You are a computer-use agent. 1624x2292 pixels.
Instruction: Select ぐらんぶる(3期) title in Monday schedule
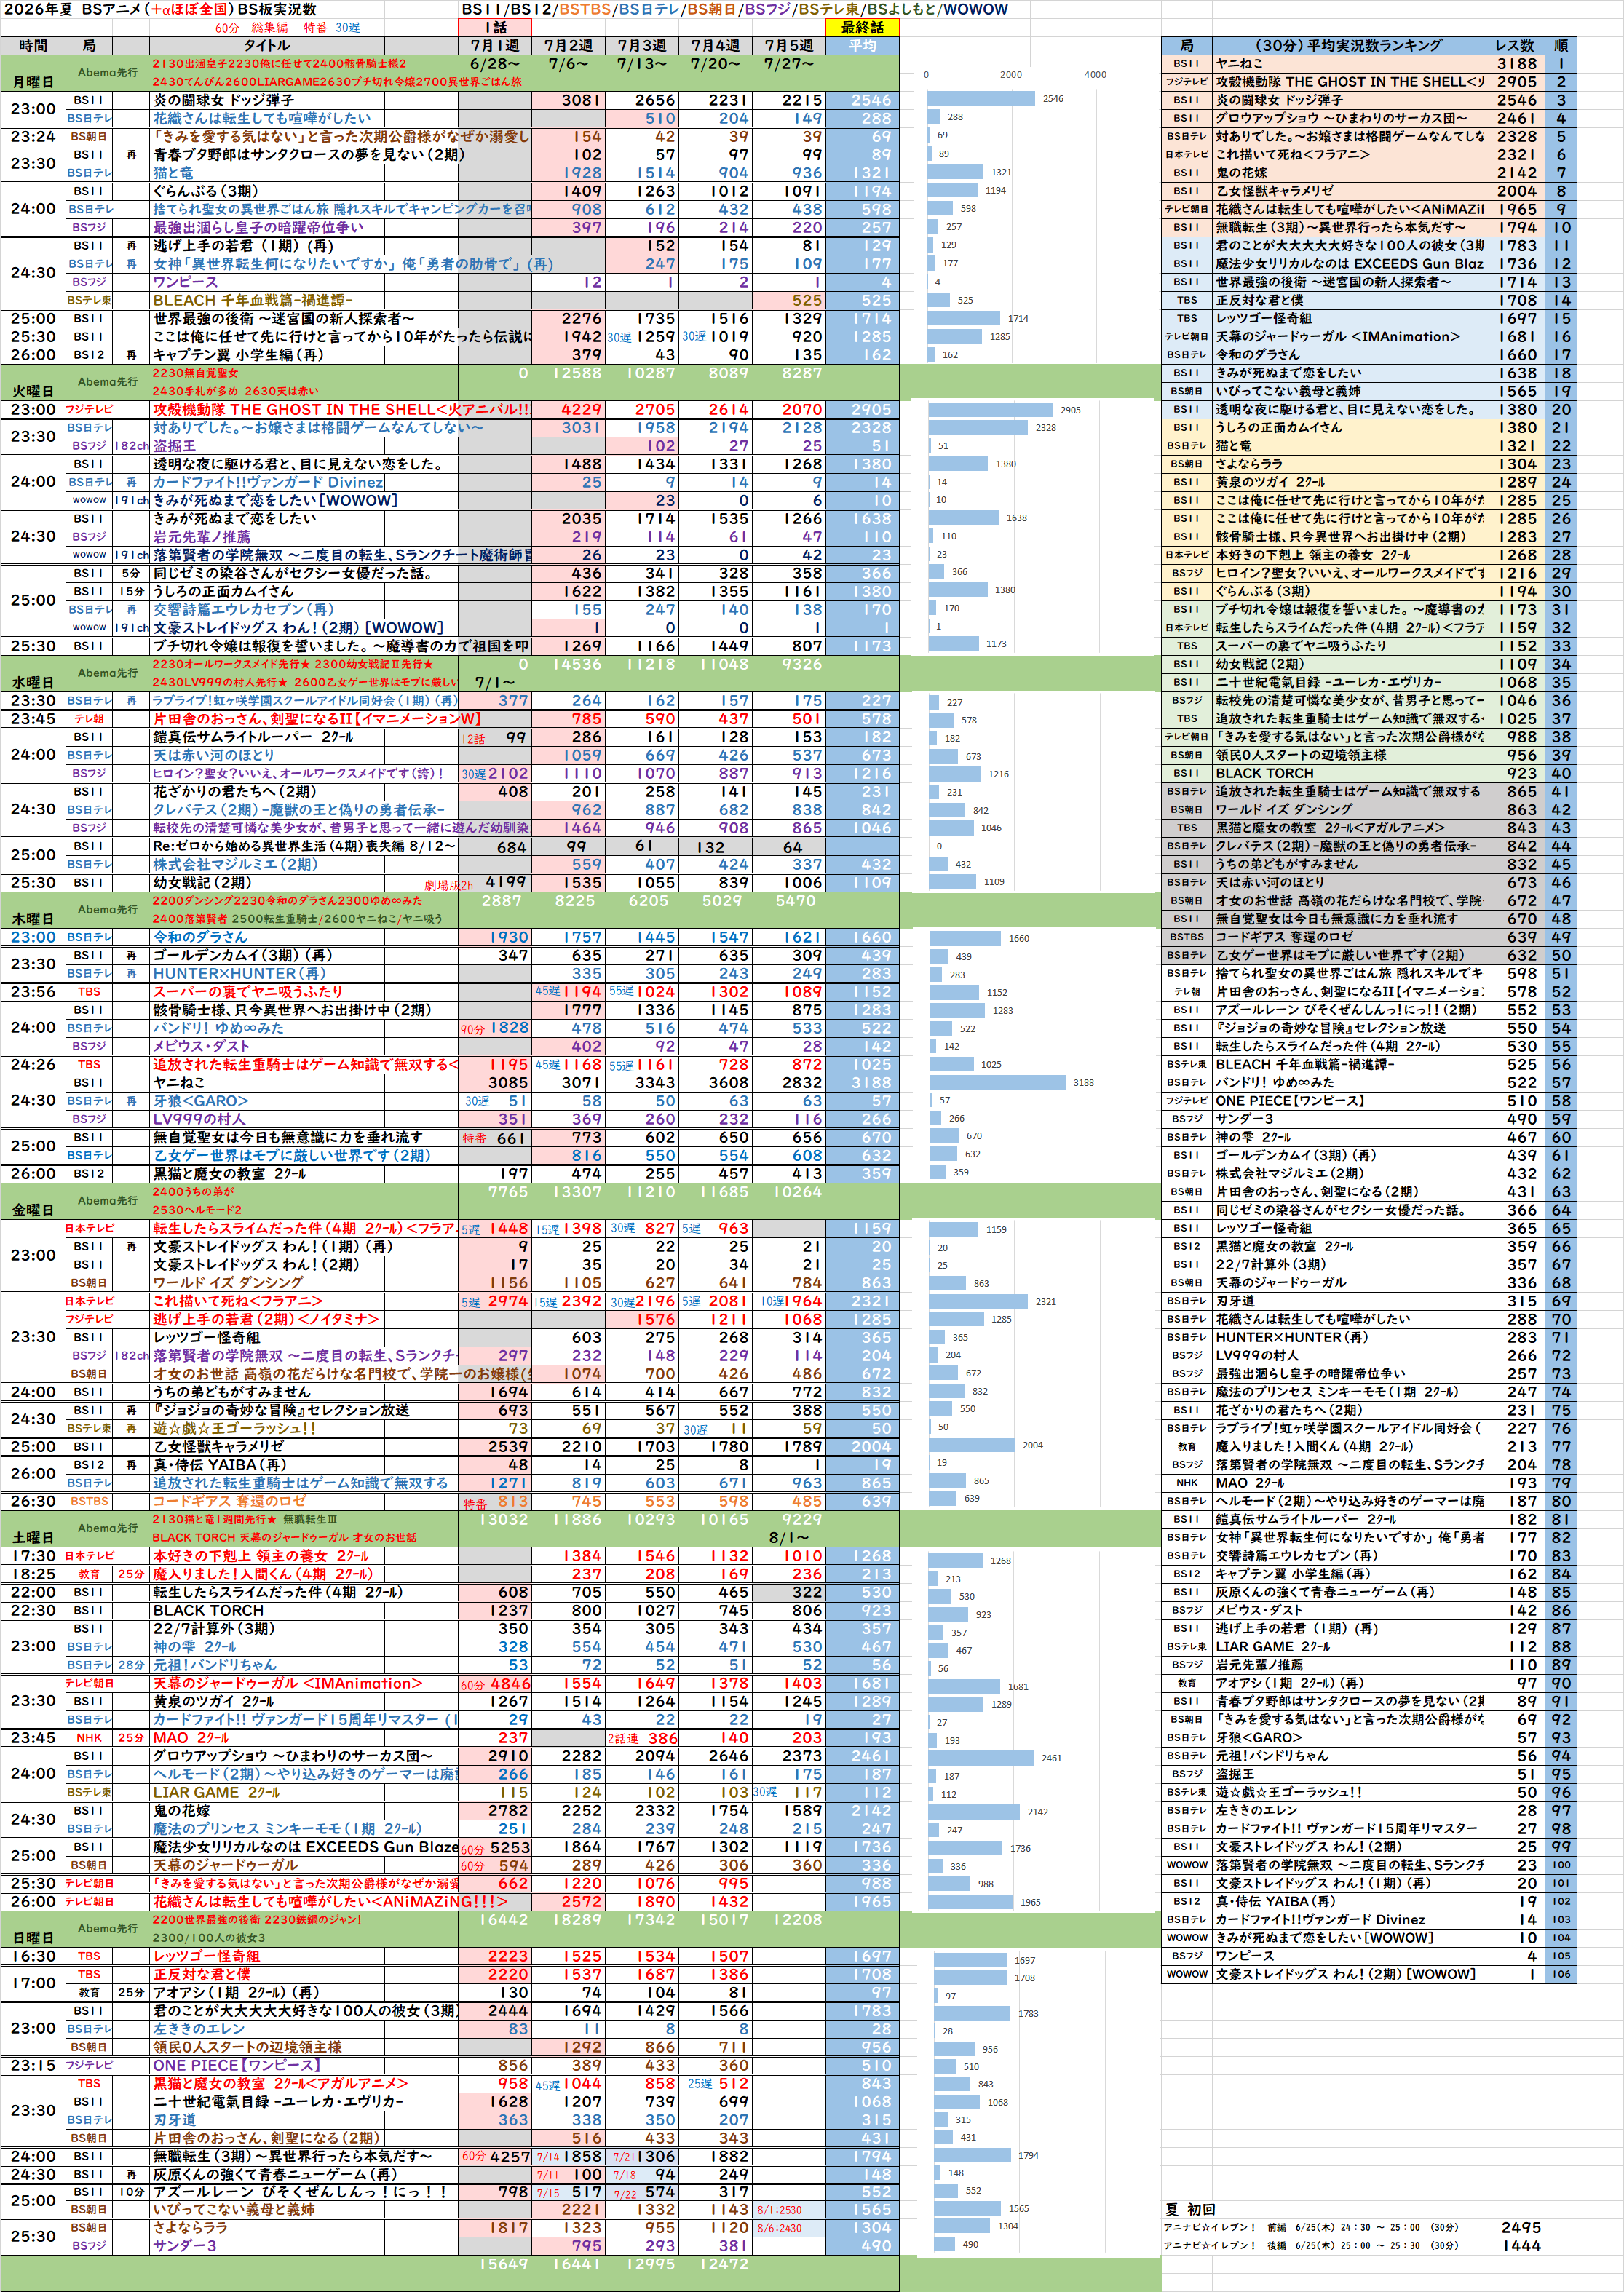click(x=205, y=191)
